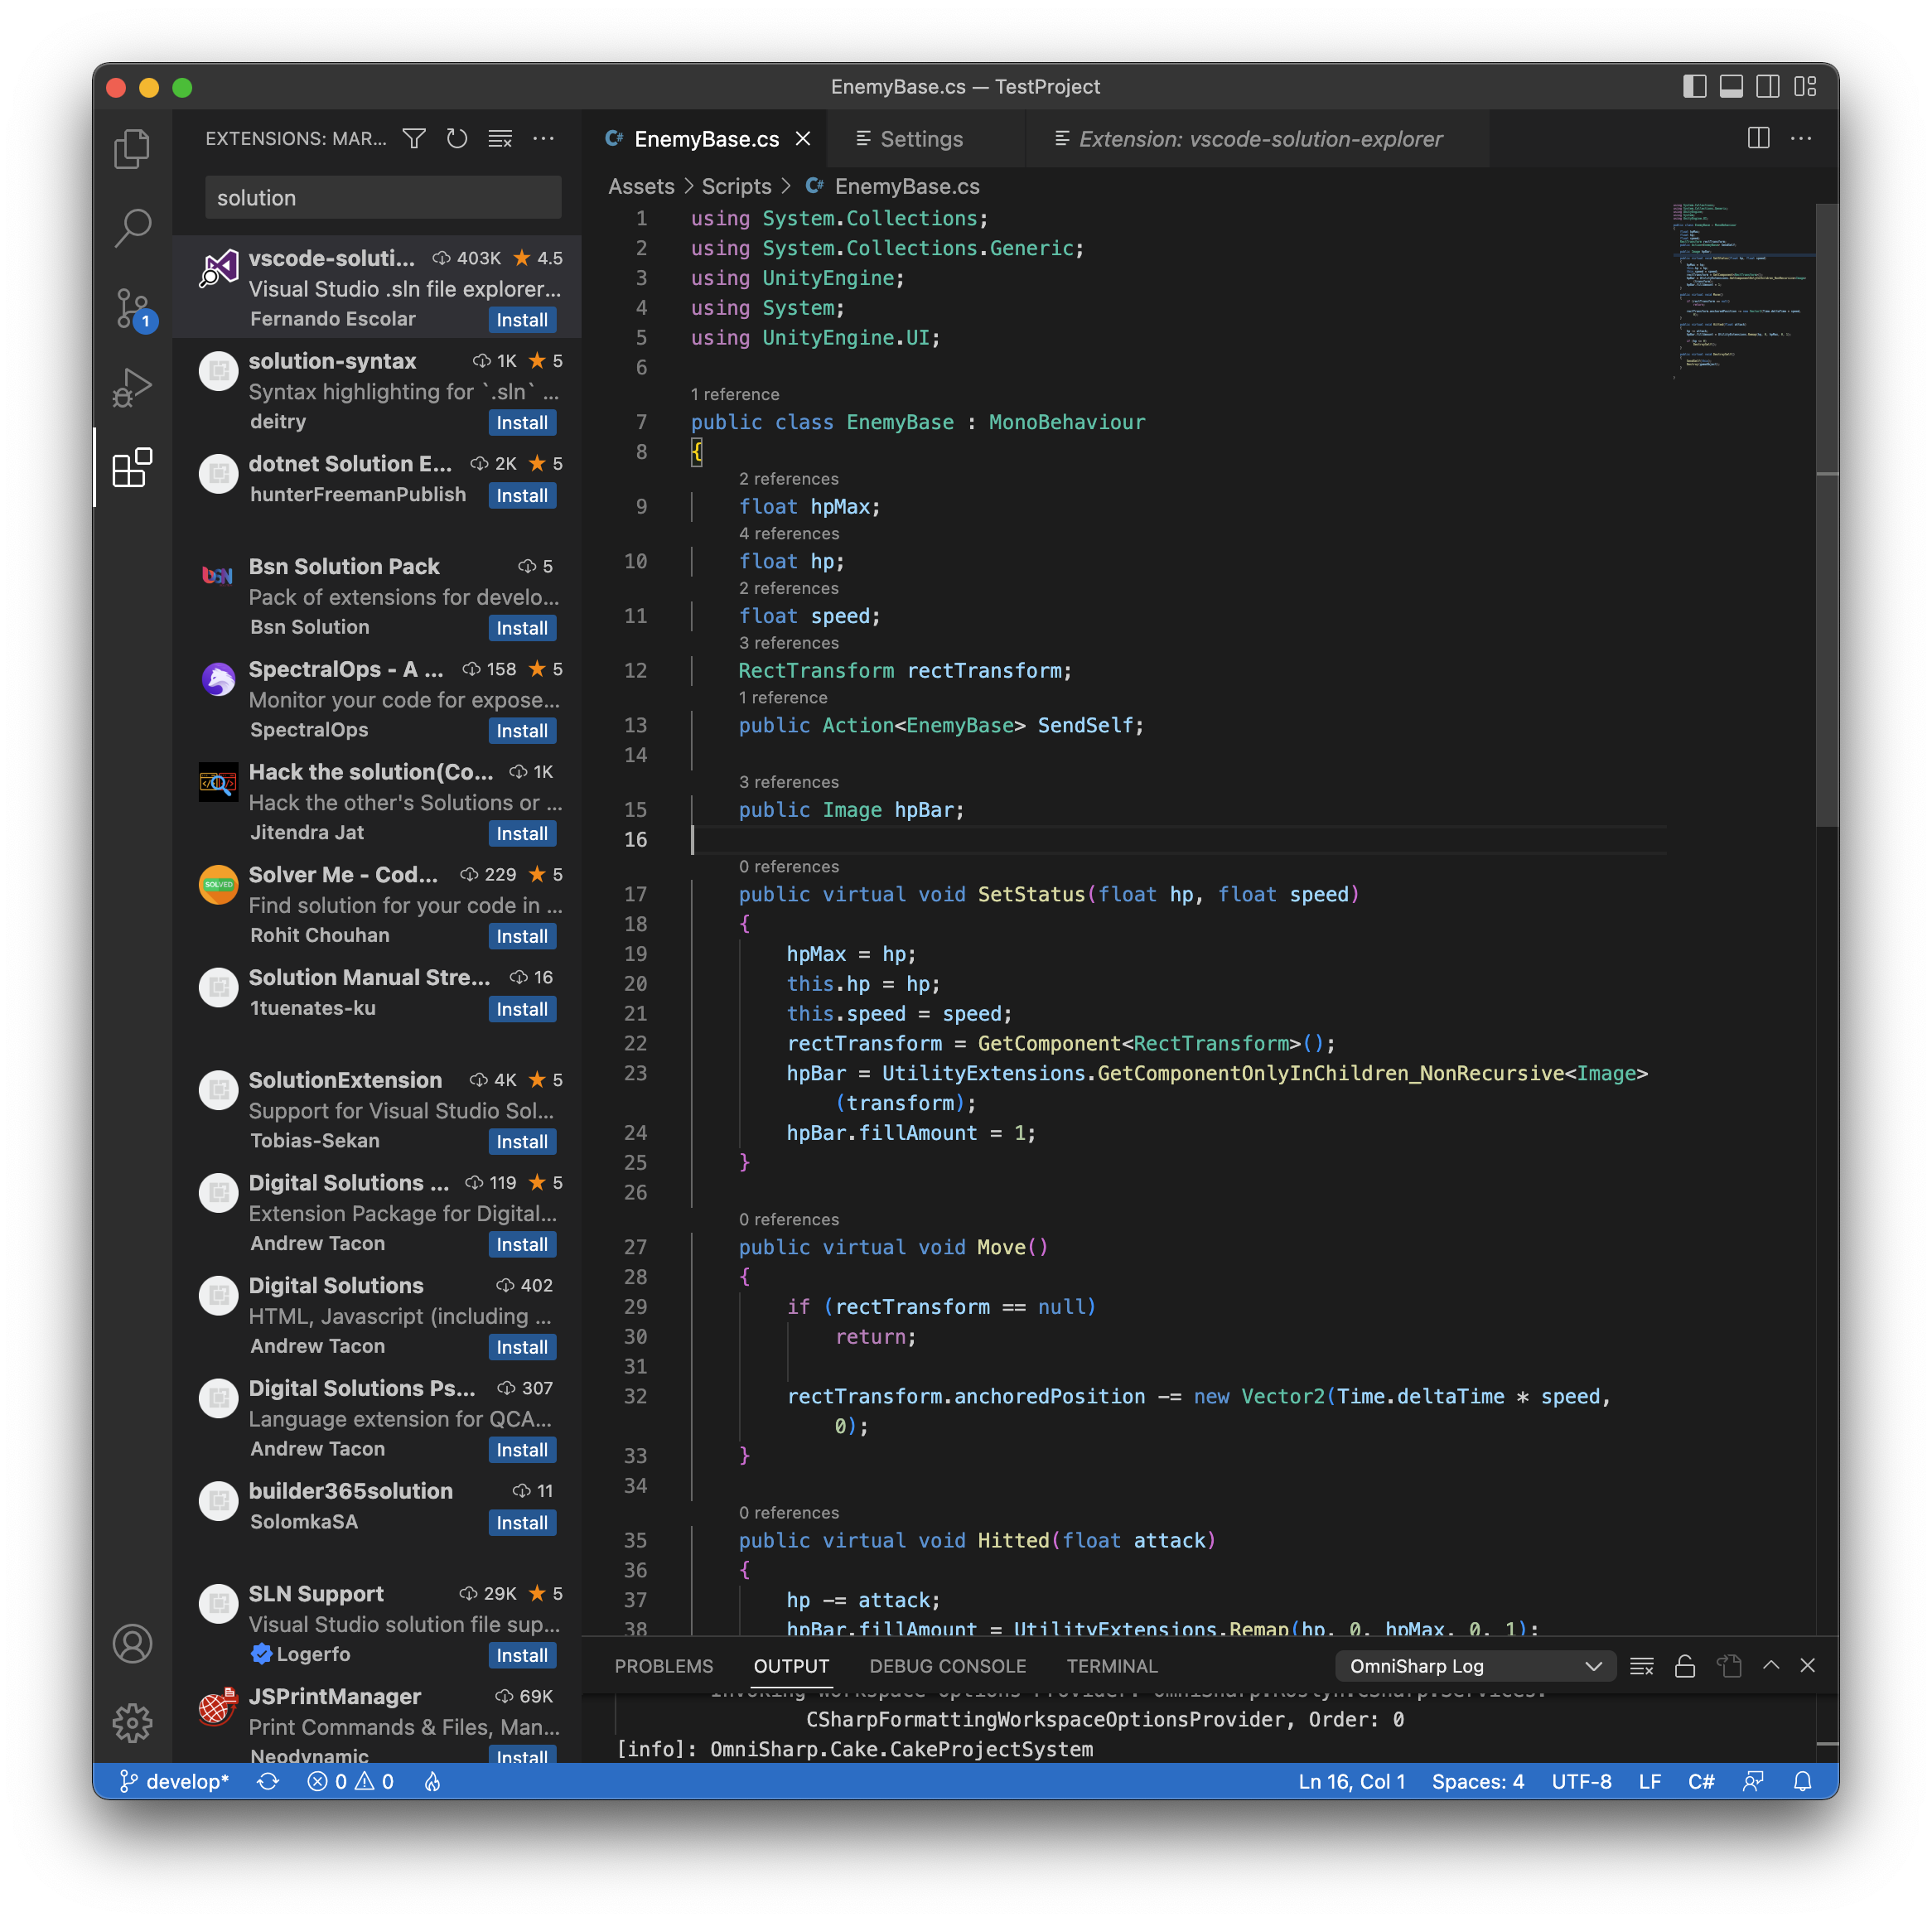Viewport: 1932px width, 1922px height.
Task: Toggle primary side bar visibility
Action: click(x=1694, y=87)
